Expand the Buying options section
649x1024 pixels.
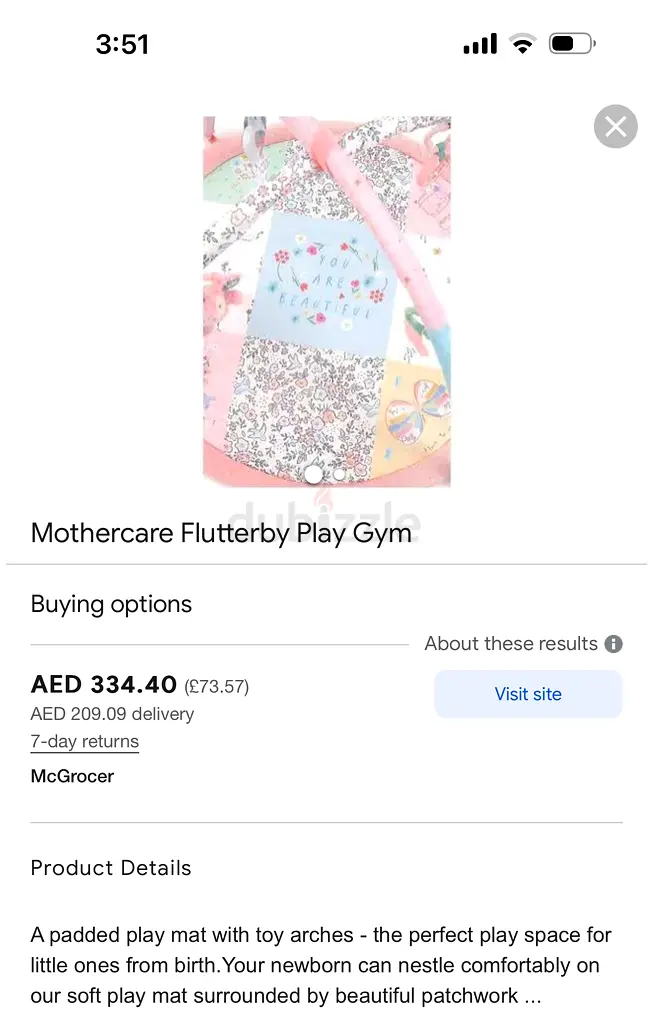(111, 604)
